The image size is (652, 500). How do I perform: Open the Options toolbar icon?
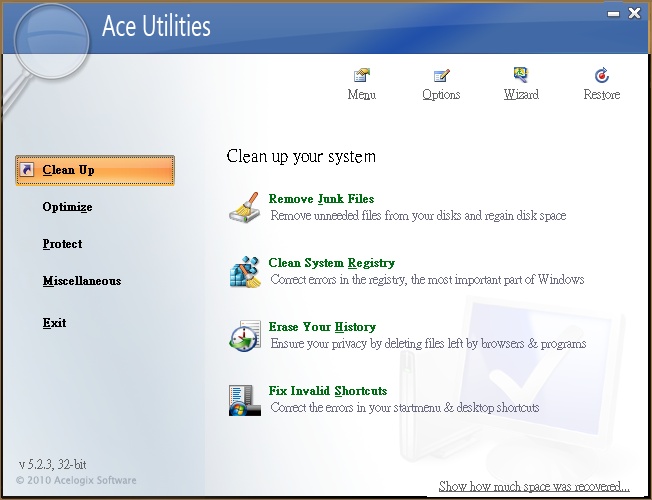(441, 75)
